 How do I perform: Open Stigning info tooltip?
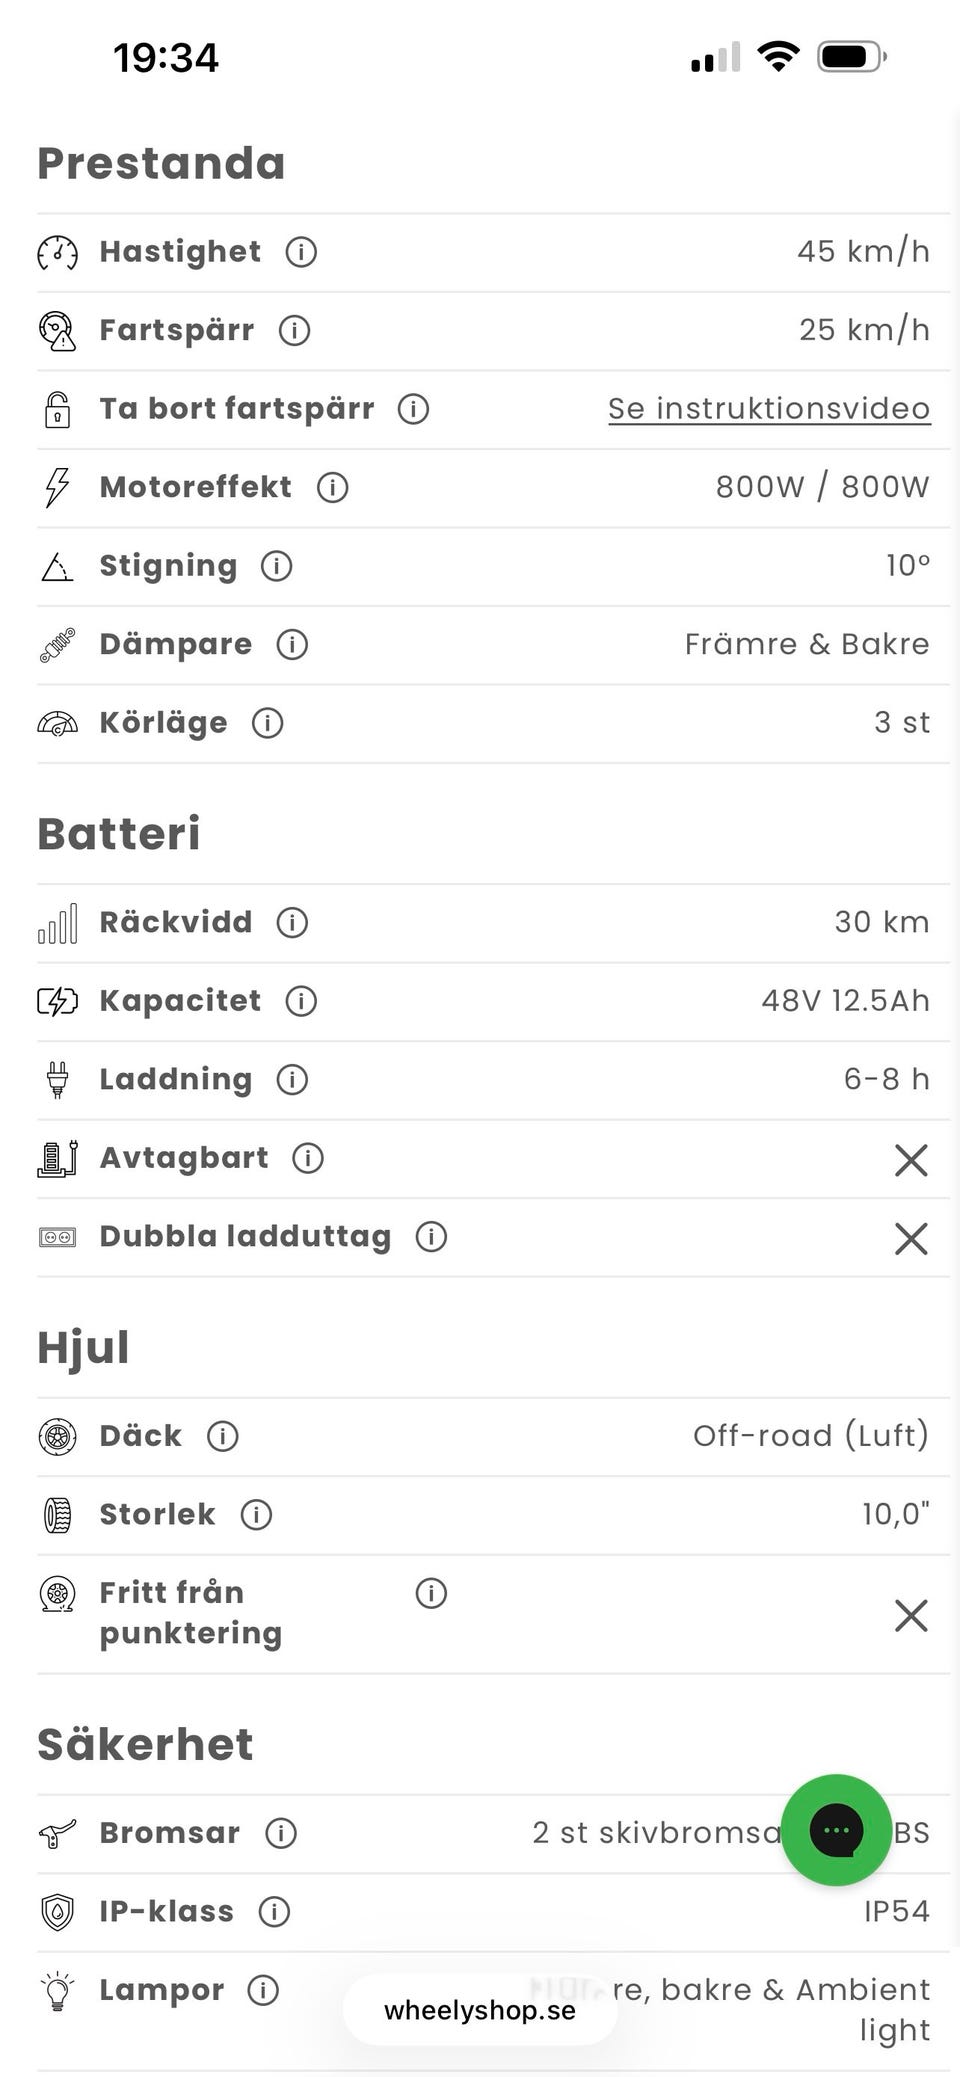276,566
